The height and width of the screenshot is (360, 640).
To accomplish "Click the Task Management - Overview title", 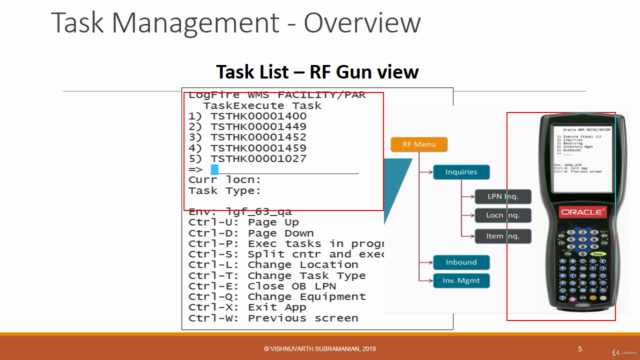I will click(x=236, y=22).
